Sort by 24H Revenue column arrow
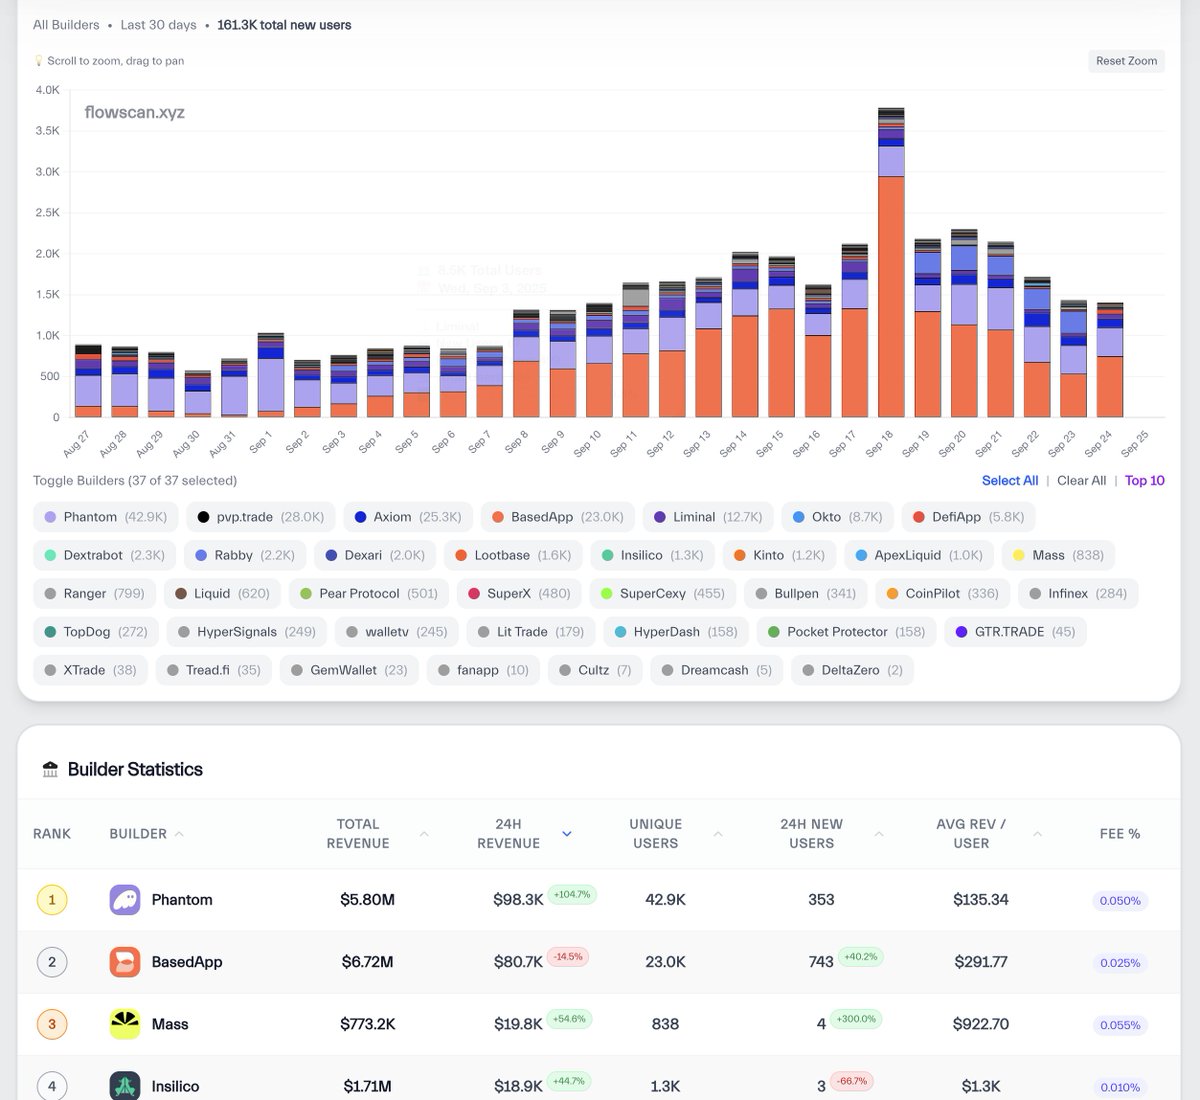The width and height of the screenshot is (1200, 1100). (567, 834)
